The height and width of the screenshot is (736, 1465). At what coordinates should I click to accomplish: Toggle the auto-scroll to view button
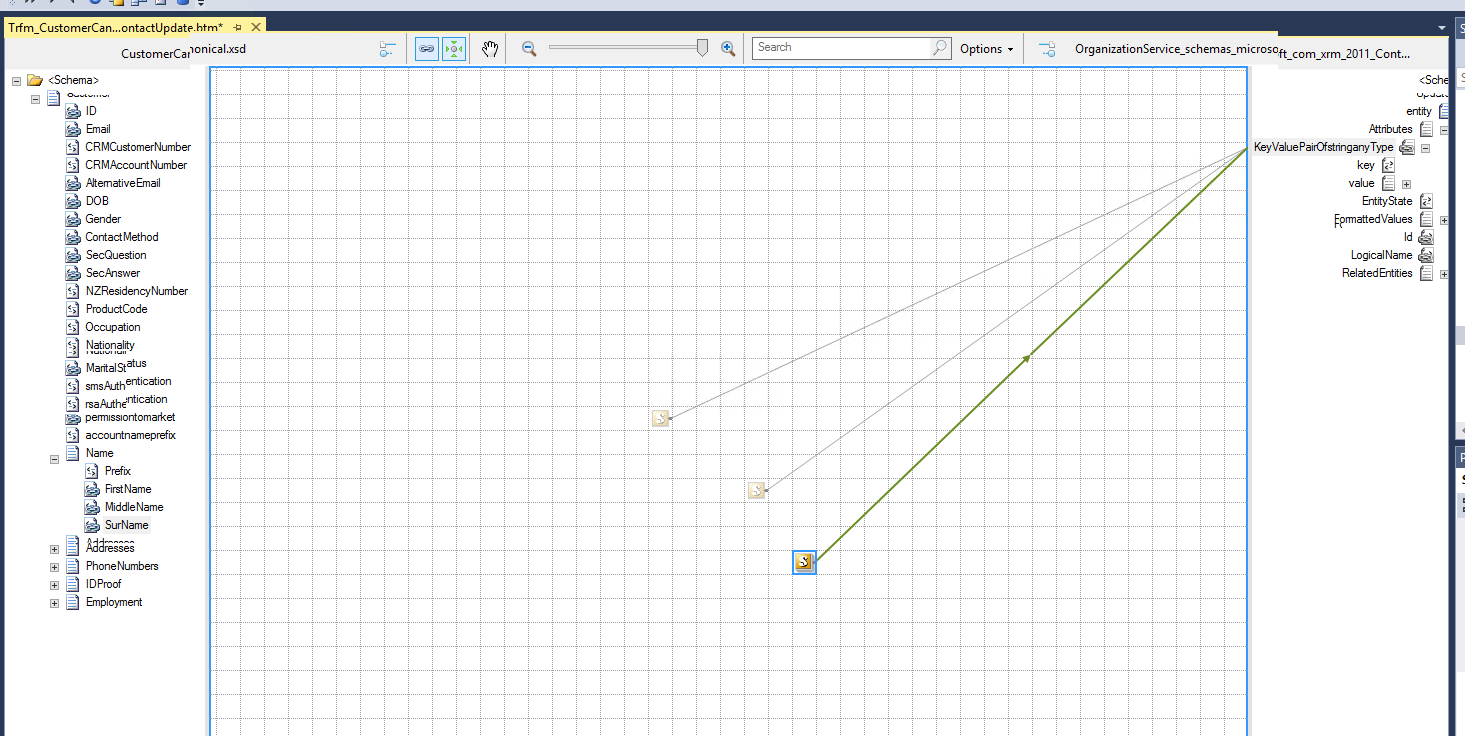click(x=454, y=48)
